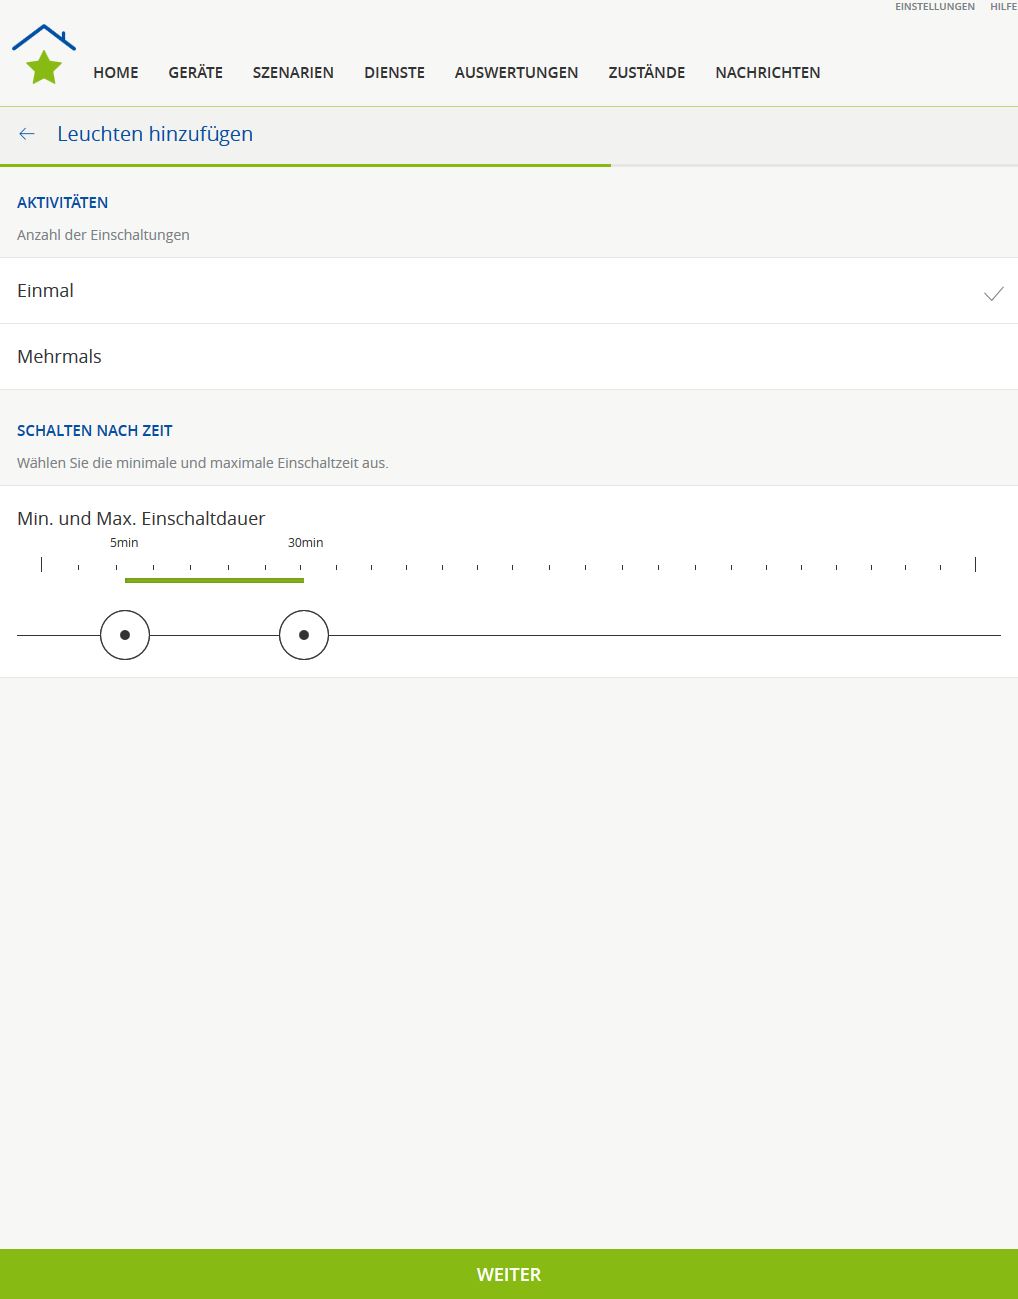Switch to ZUSTÄNDE
Viewport: 1018px width, 1299px height.
point(646,73)
